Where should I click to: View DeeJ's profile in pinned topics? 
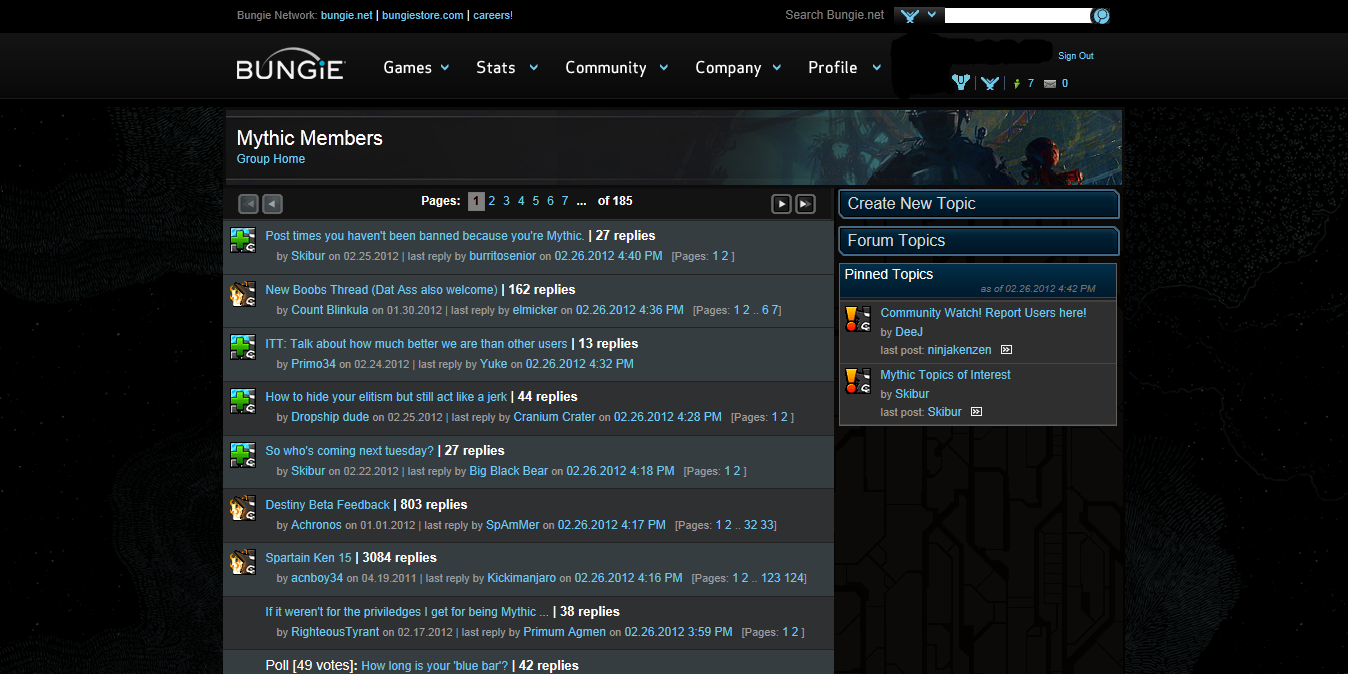tap(909, 332)
